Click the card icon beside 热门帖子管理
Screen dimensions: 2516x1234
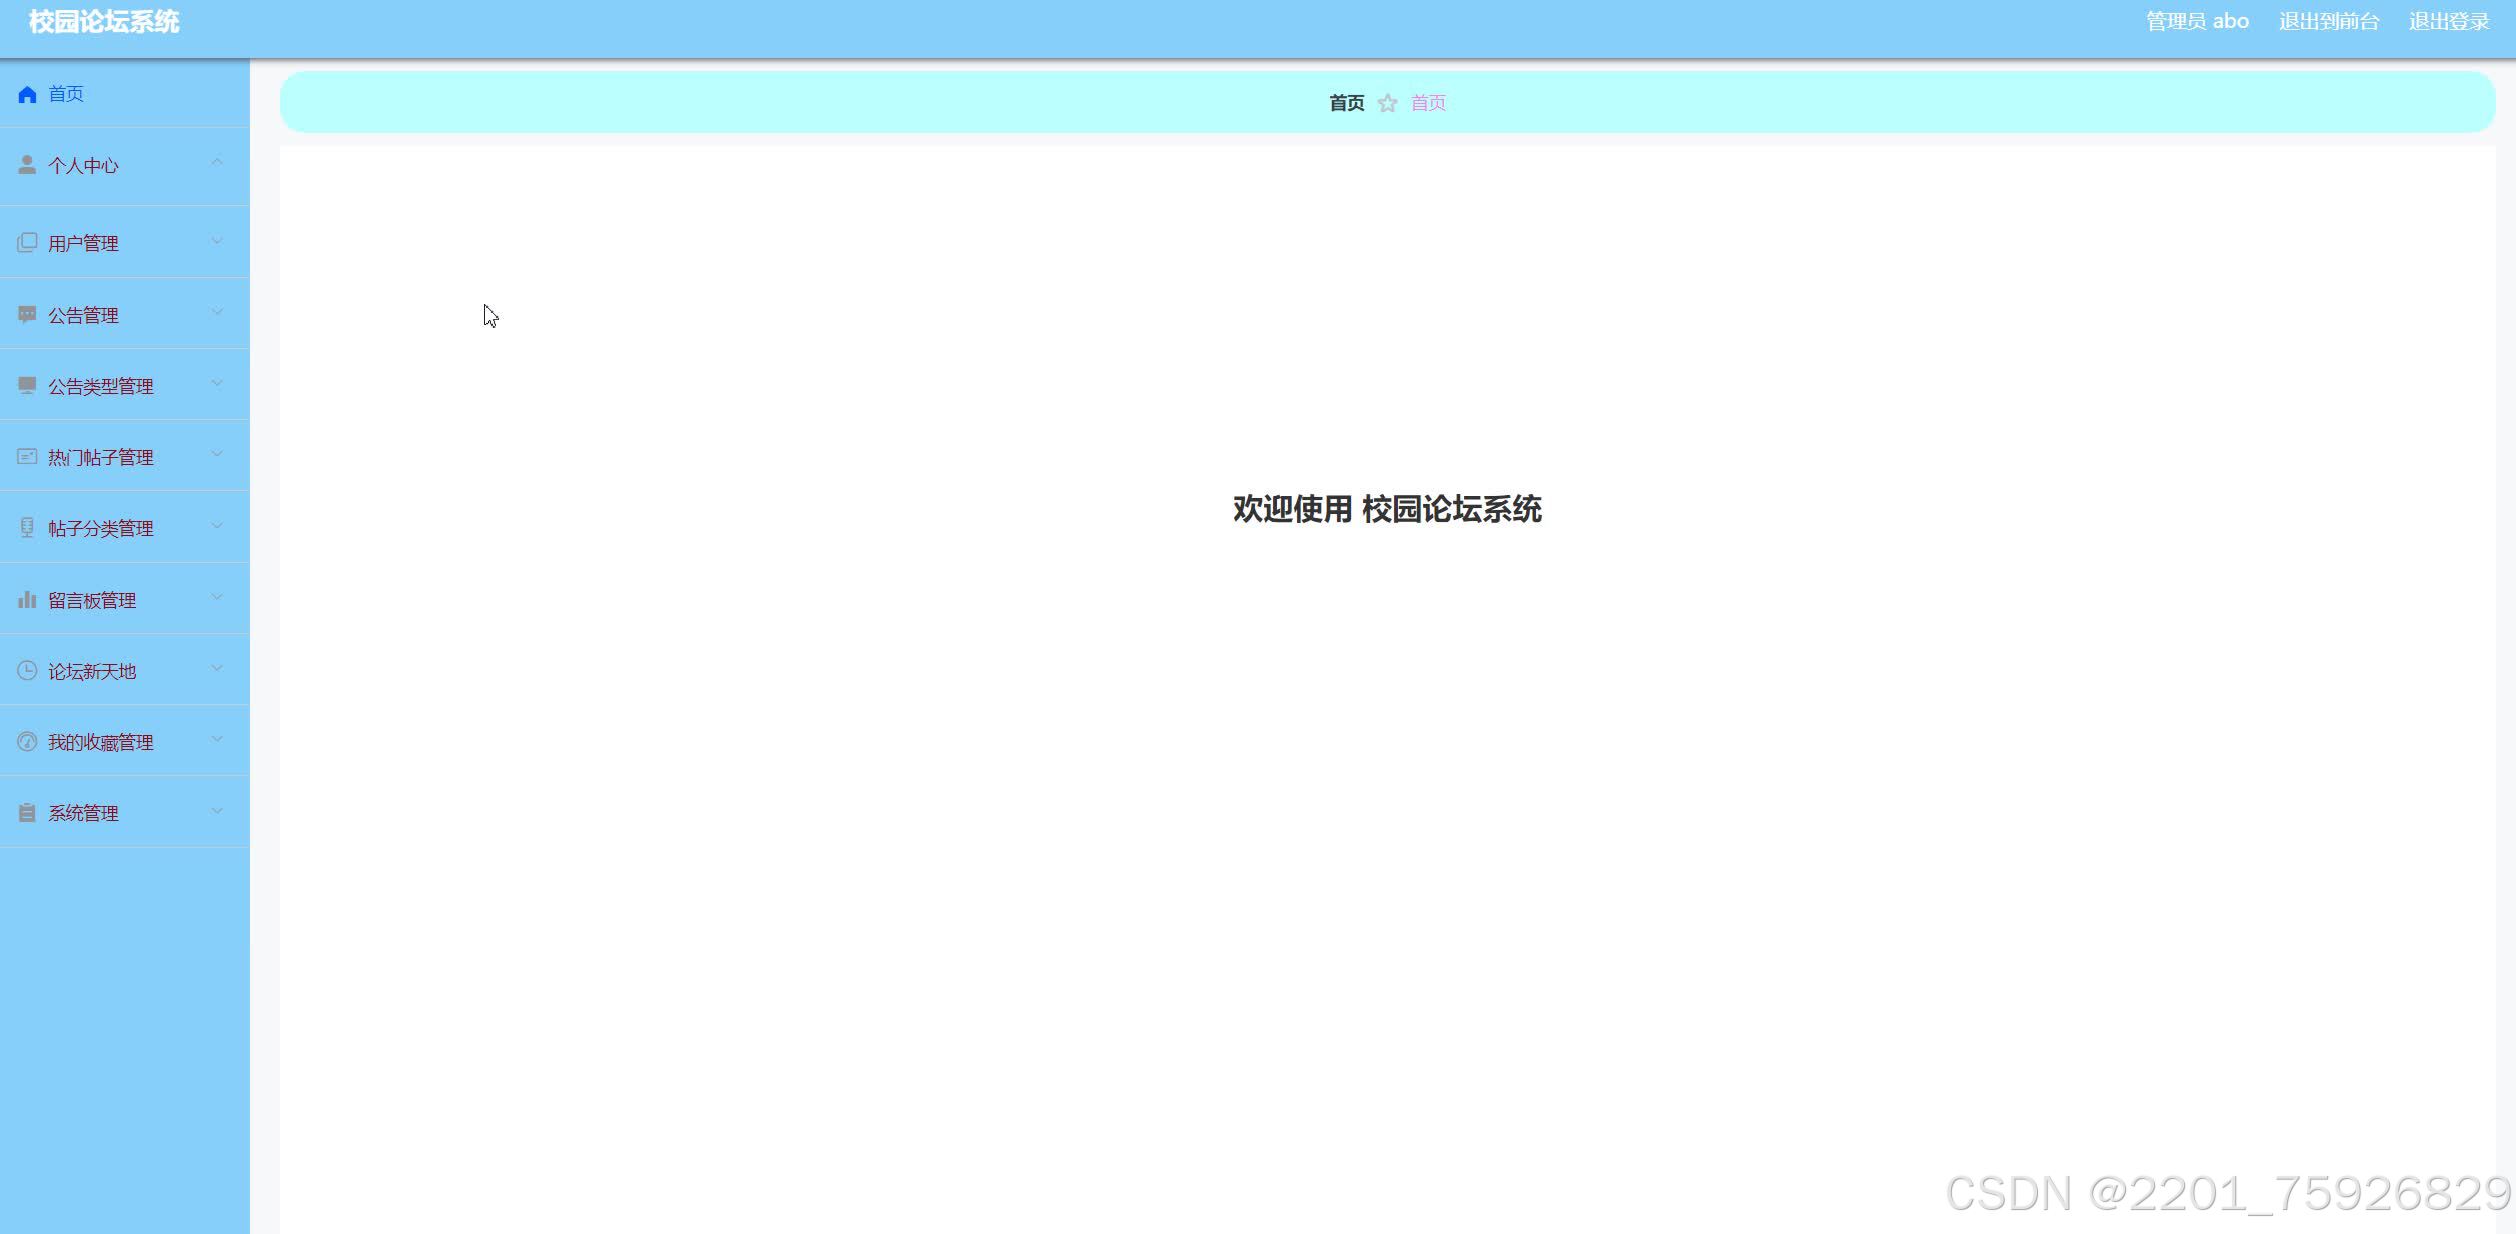(x=27, y=457)
